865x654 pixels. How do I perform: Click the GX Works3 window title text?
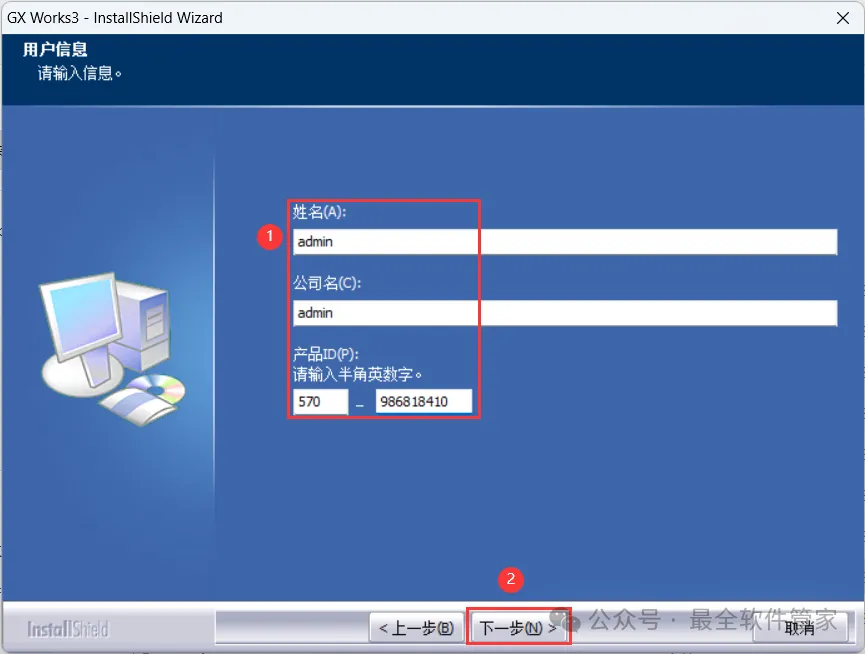[115, 18]
